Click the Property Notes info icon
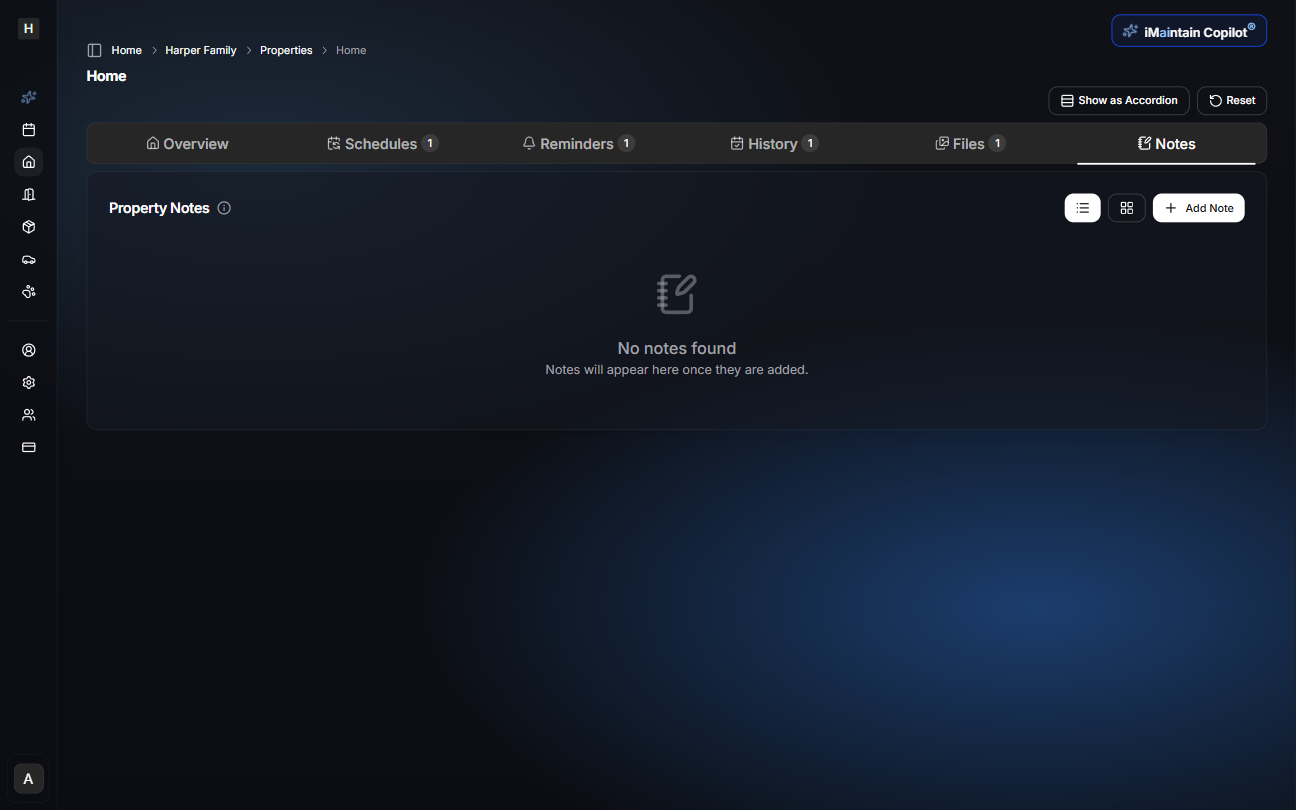The height and width of the screenshot is (810, 1296). pyautogui.click(x=224, y=208)
